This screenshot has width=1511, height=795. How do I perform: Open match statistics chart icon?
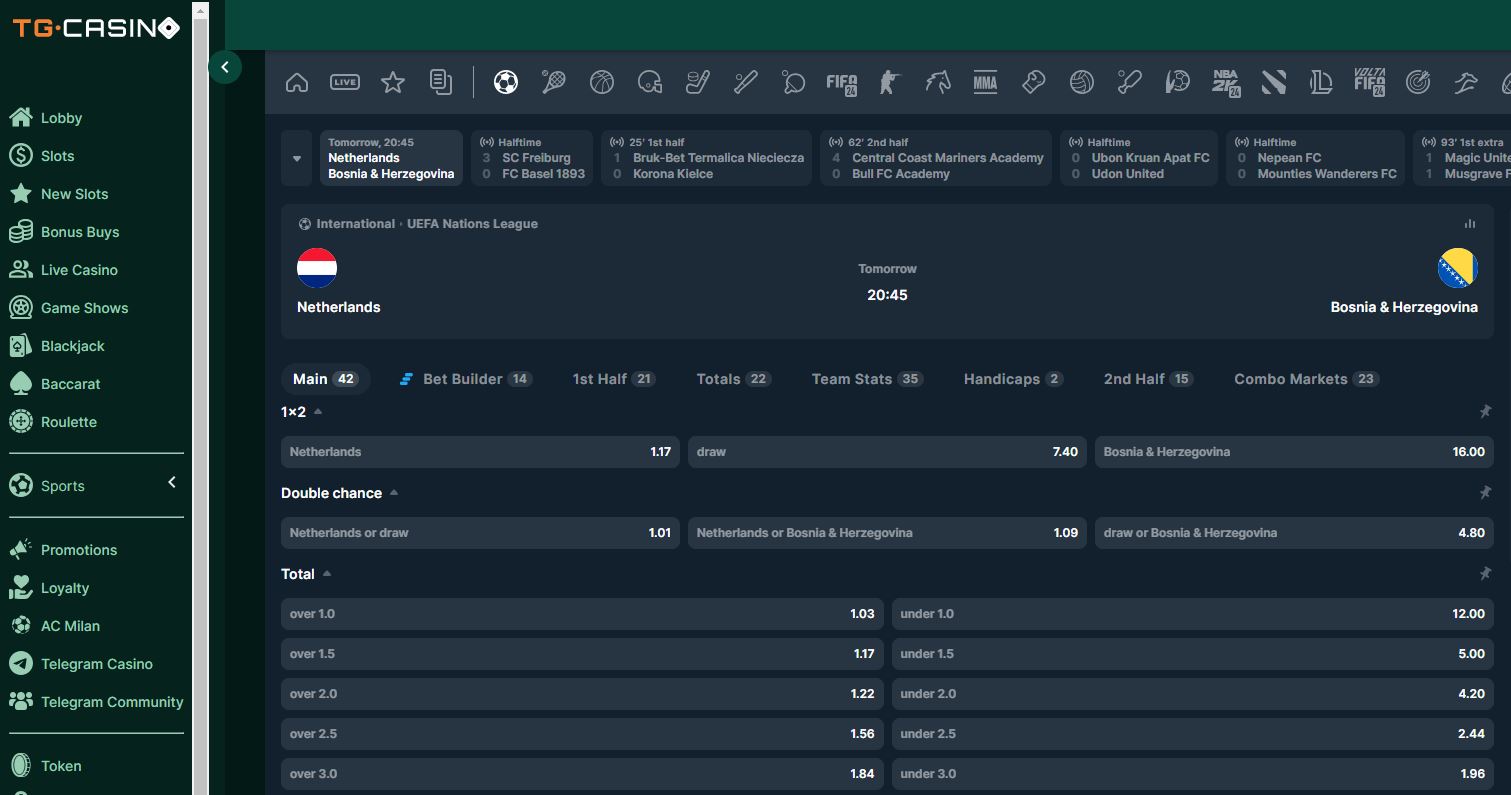point(1470,224)
